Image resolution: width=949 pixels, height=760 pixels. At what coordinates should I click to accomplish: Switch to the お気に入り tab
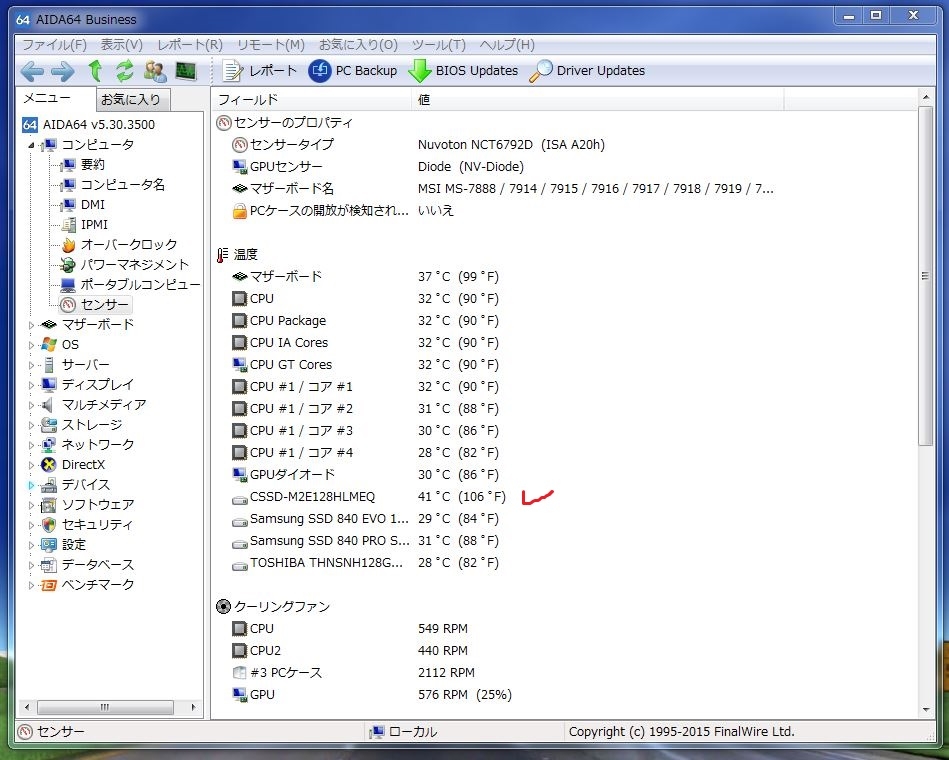point(131,99)
